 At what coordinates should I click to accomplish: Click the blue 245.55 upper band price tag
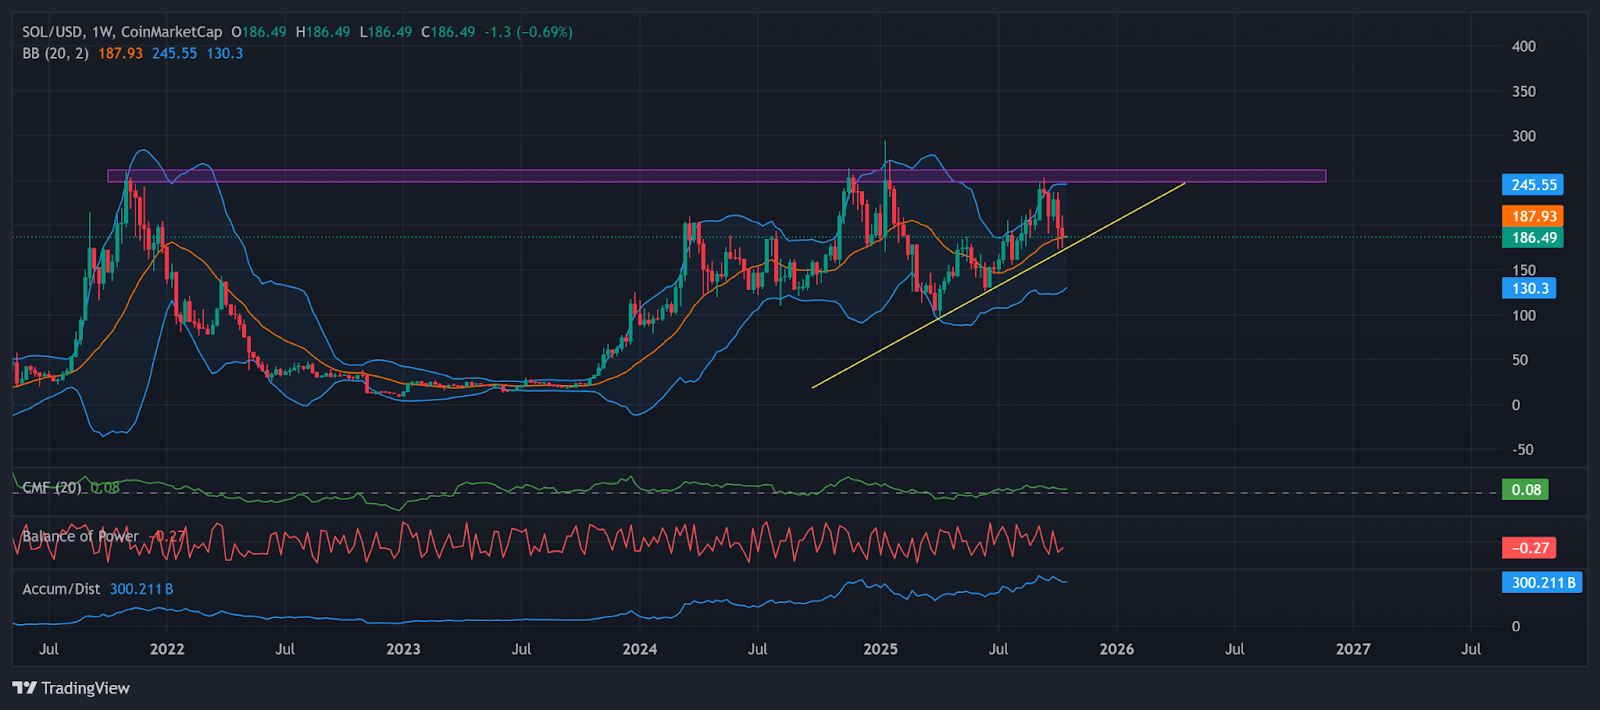(1533, 185)
